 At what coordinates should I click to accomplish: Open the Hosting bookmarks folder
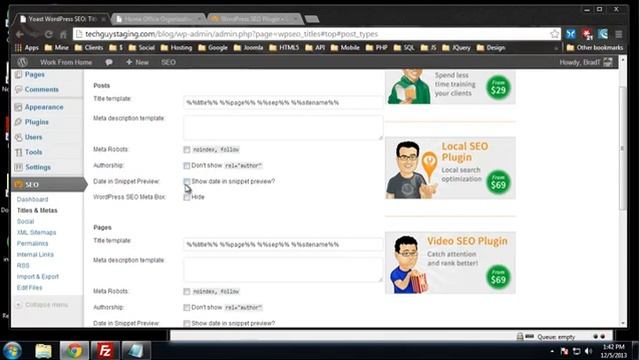(x=176, y=48)
